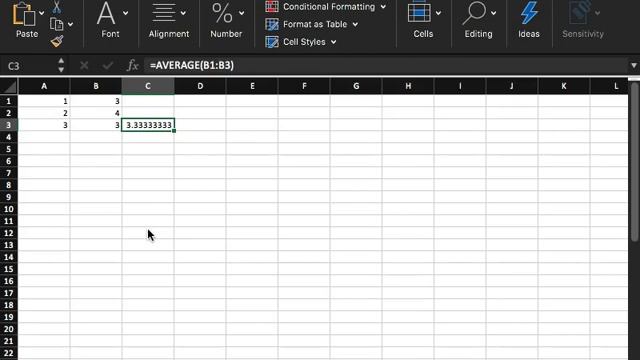Click cell A3 containing 3

(x=44, y=125)
